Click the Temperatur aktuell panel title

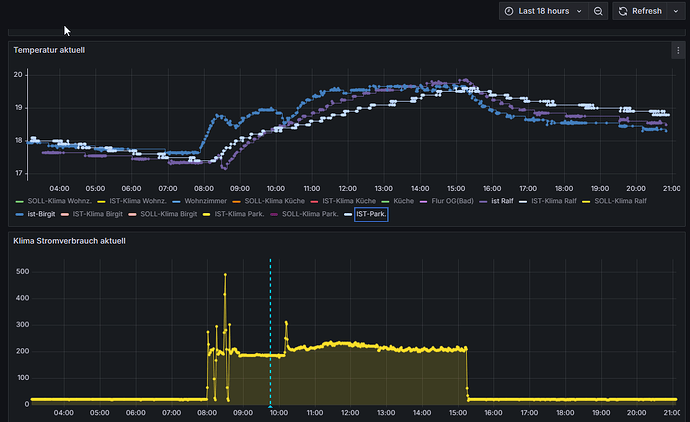[49, 49]
